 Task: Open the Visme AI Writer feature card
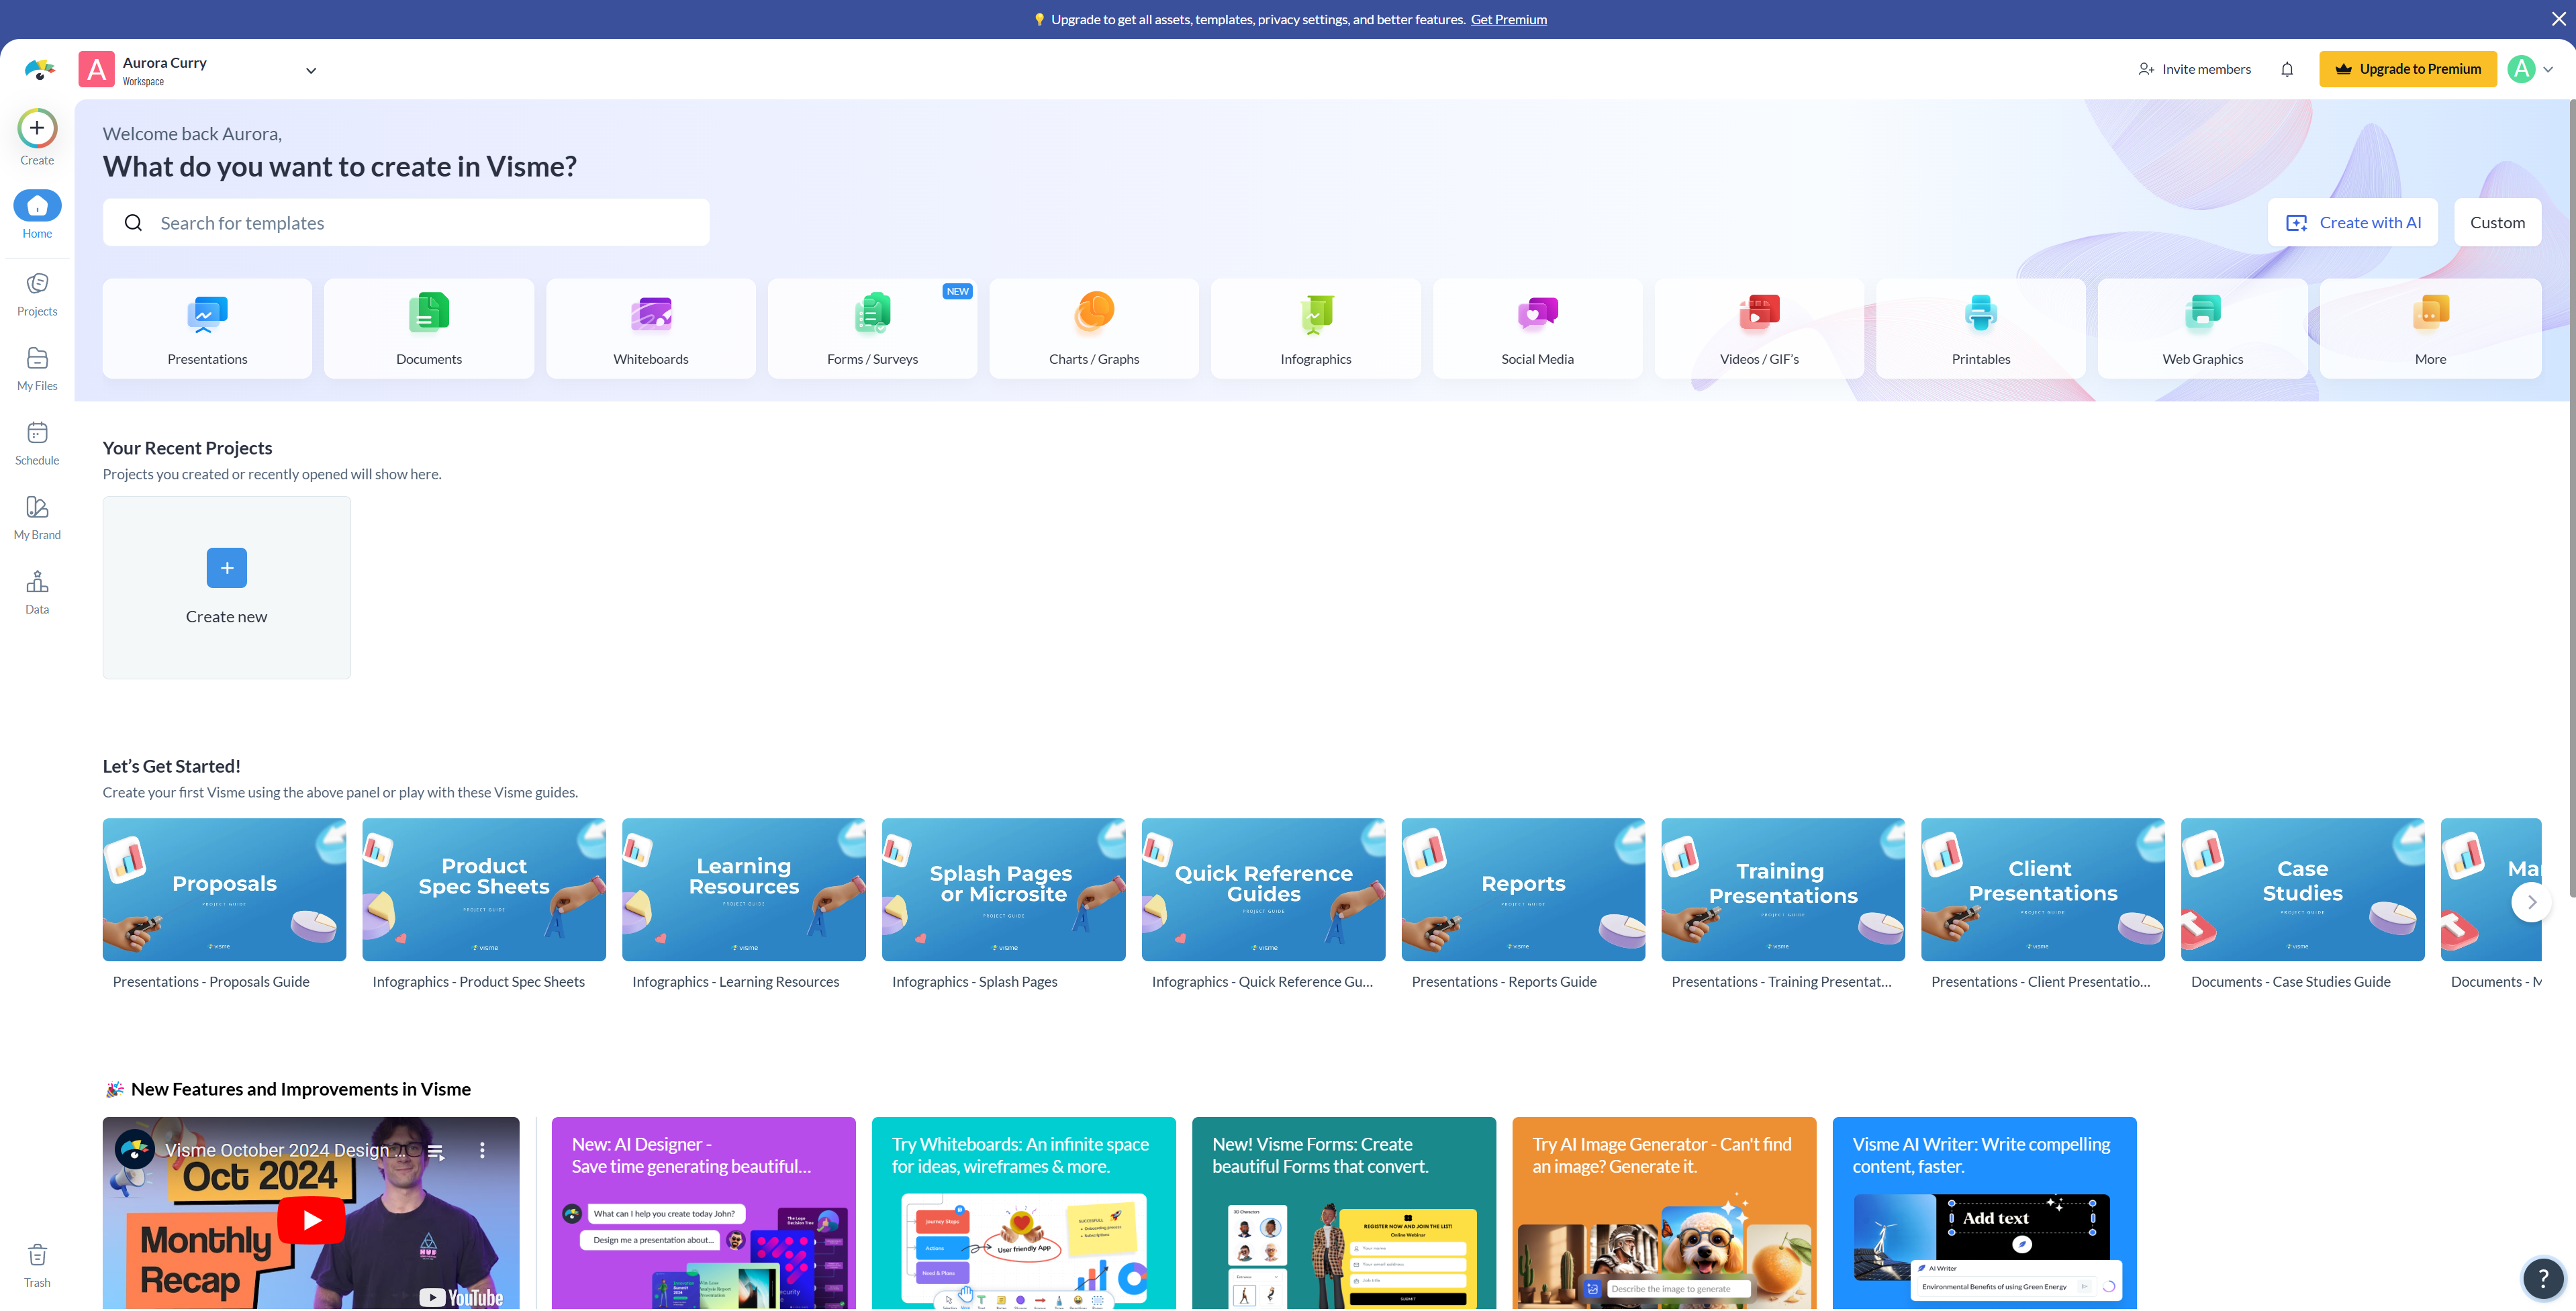(x=1984, y=1213)
